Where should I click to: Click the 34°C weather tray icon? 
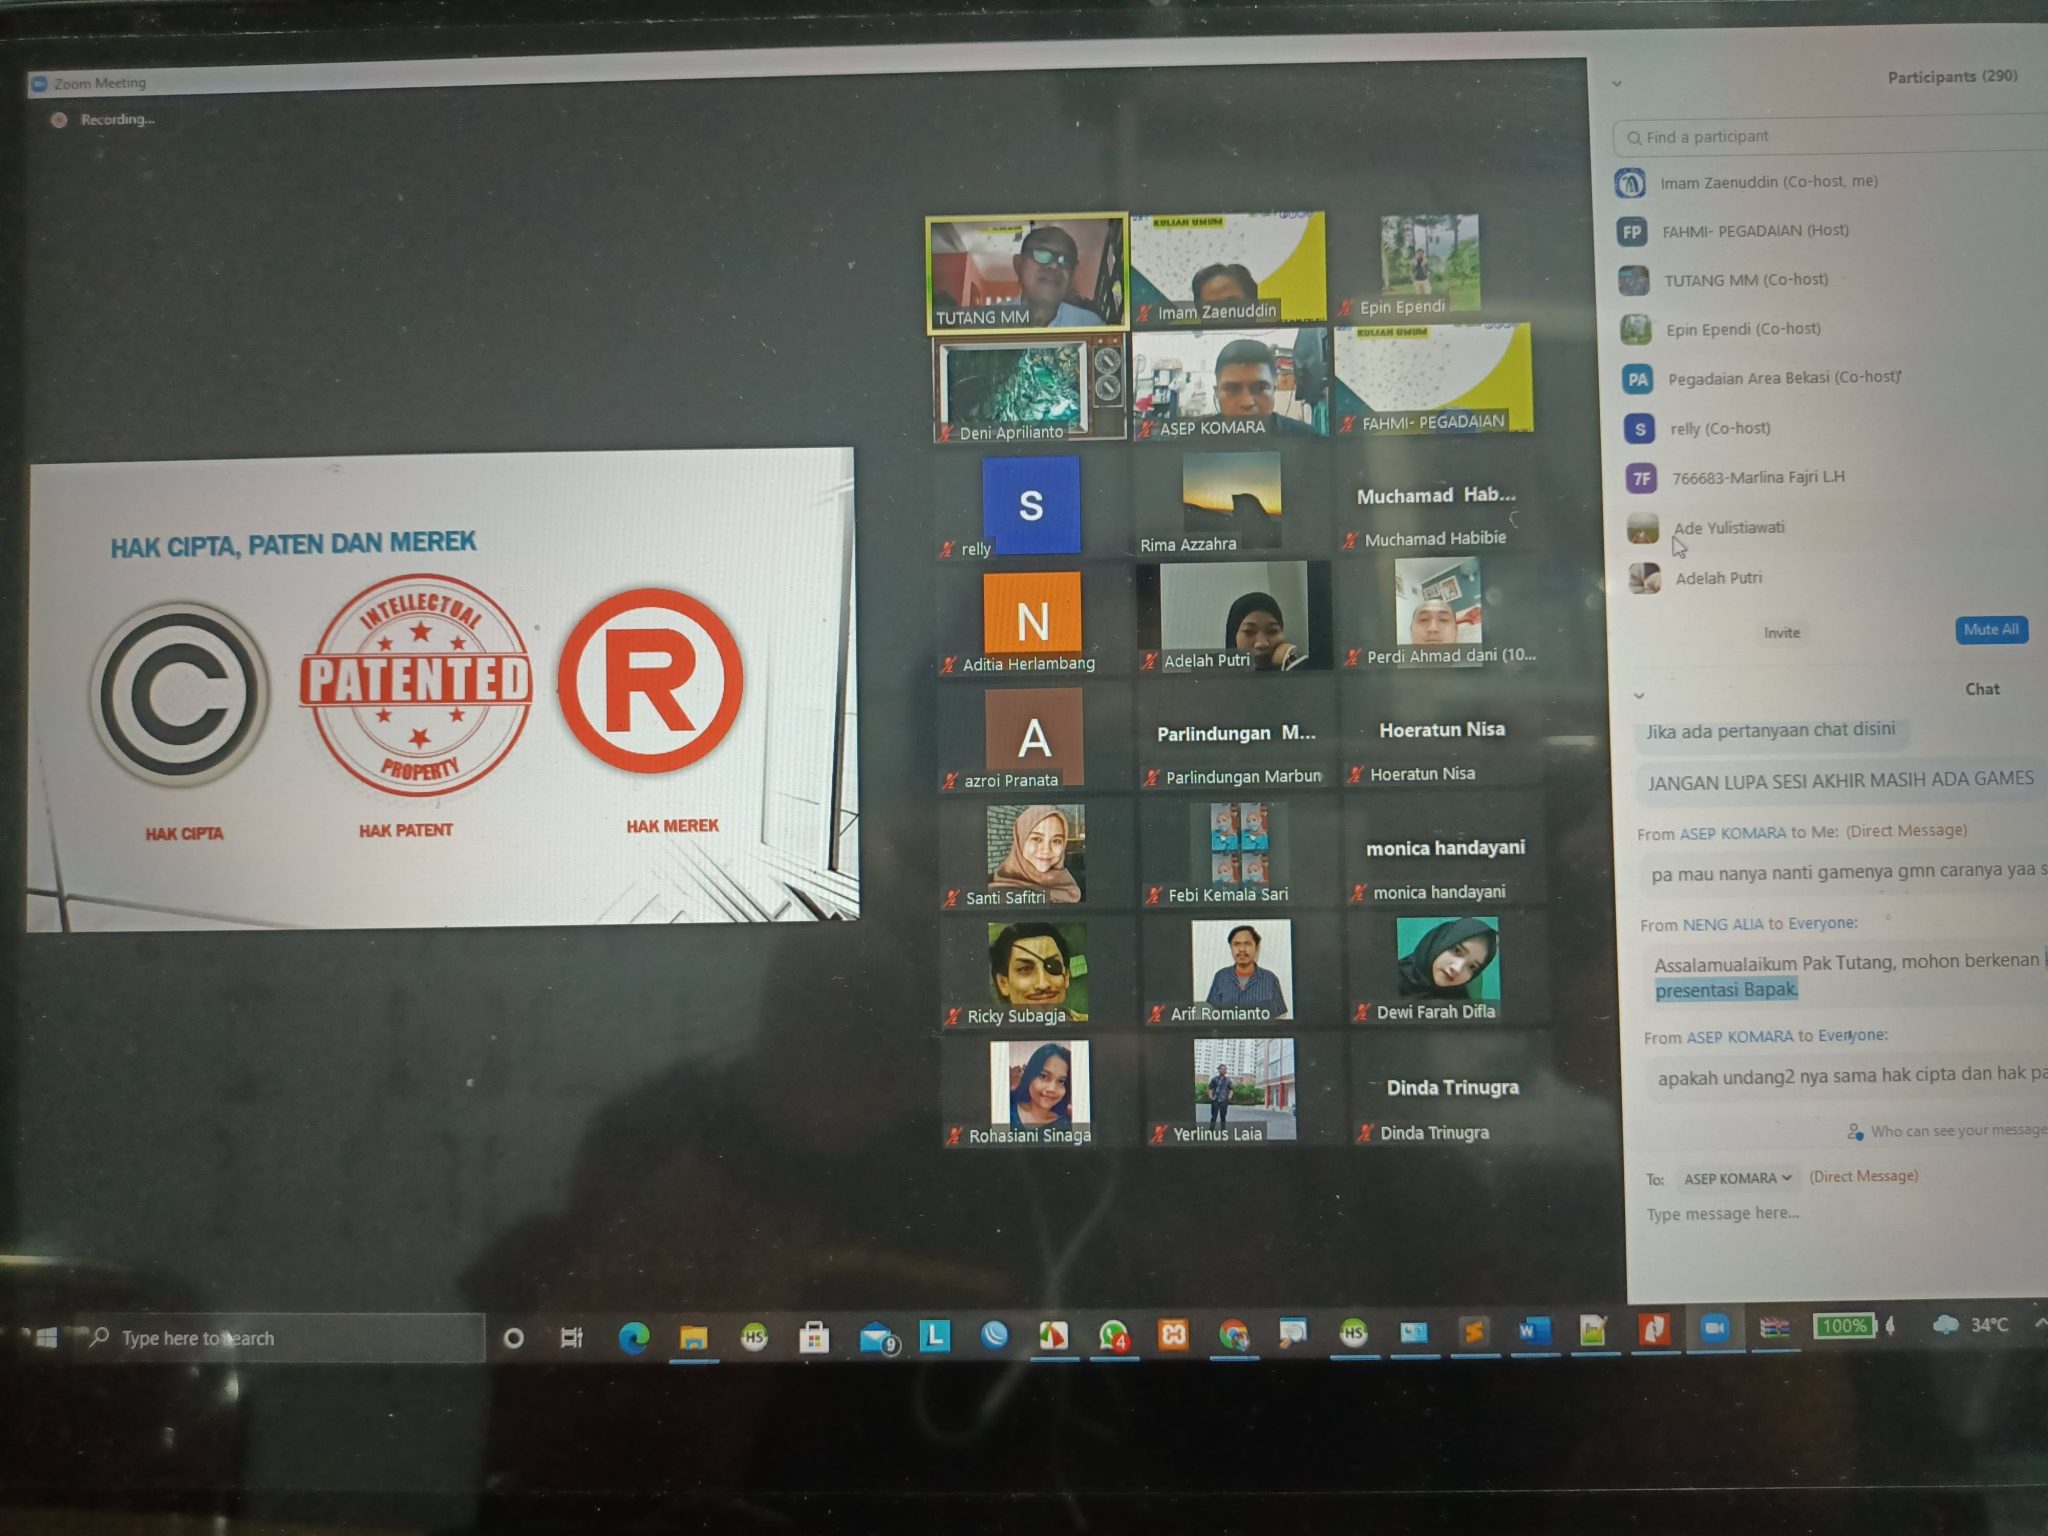point(1970,1325)
